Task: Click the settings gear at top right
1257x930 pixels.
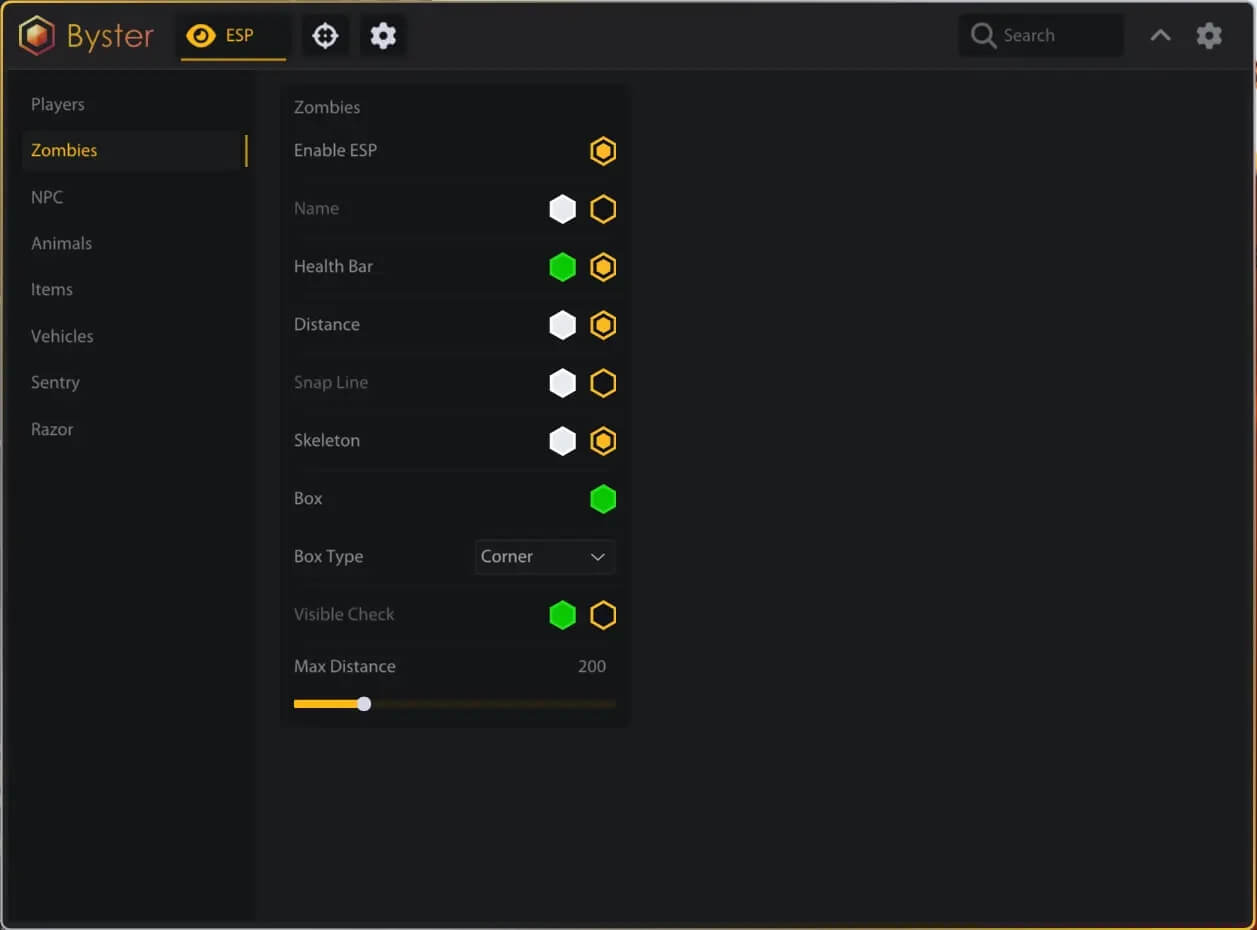Action: [1209, 36]
